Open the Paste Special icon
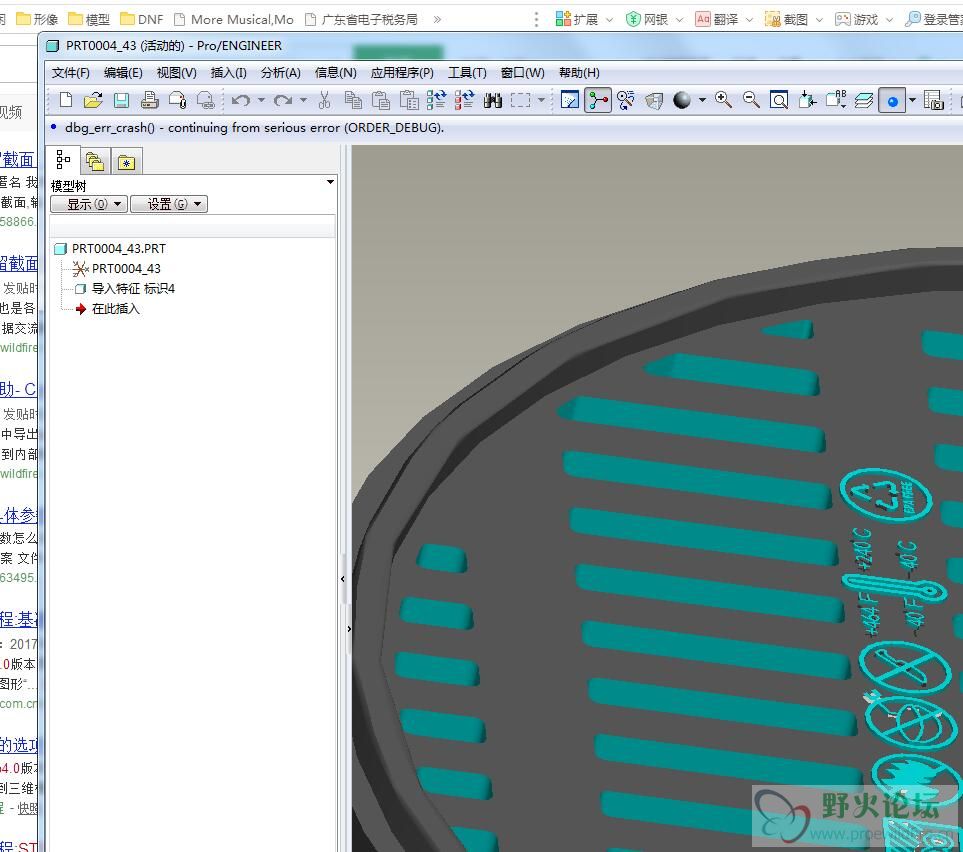Screen dimensions: 963x852 click(409, 100)
